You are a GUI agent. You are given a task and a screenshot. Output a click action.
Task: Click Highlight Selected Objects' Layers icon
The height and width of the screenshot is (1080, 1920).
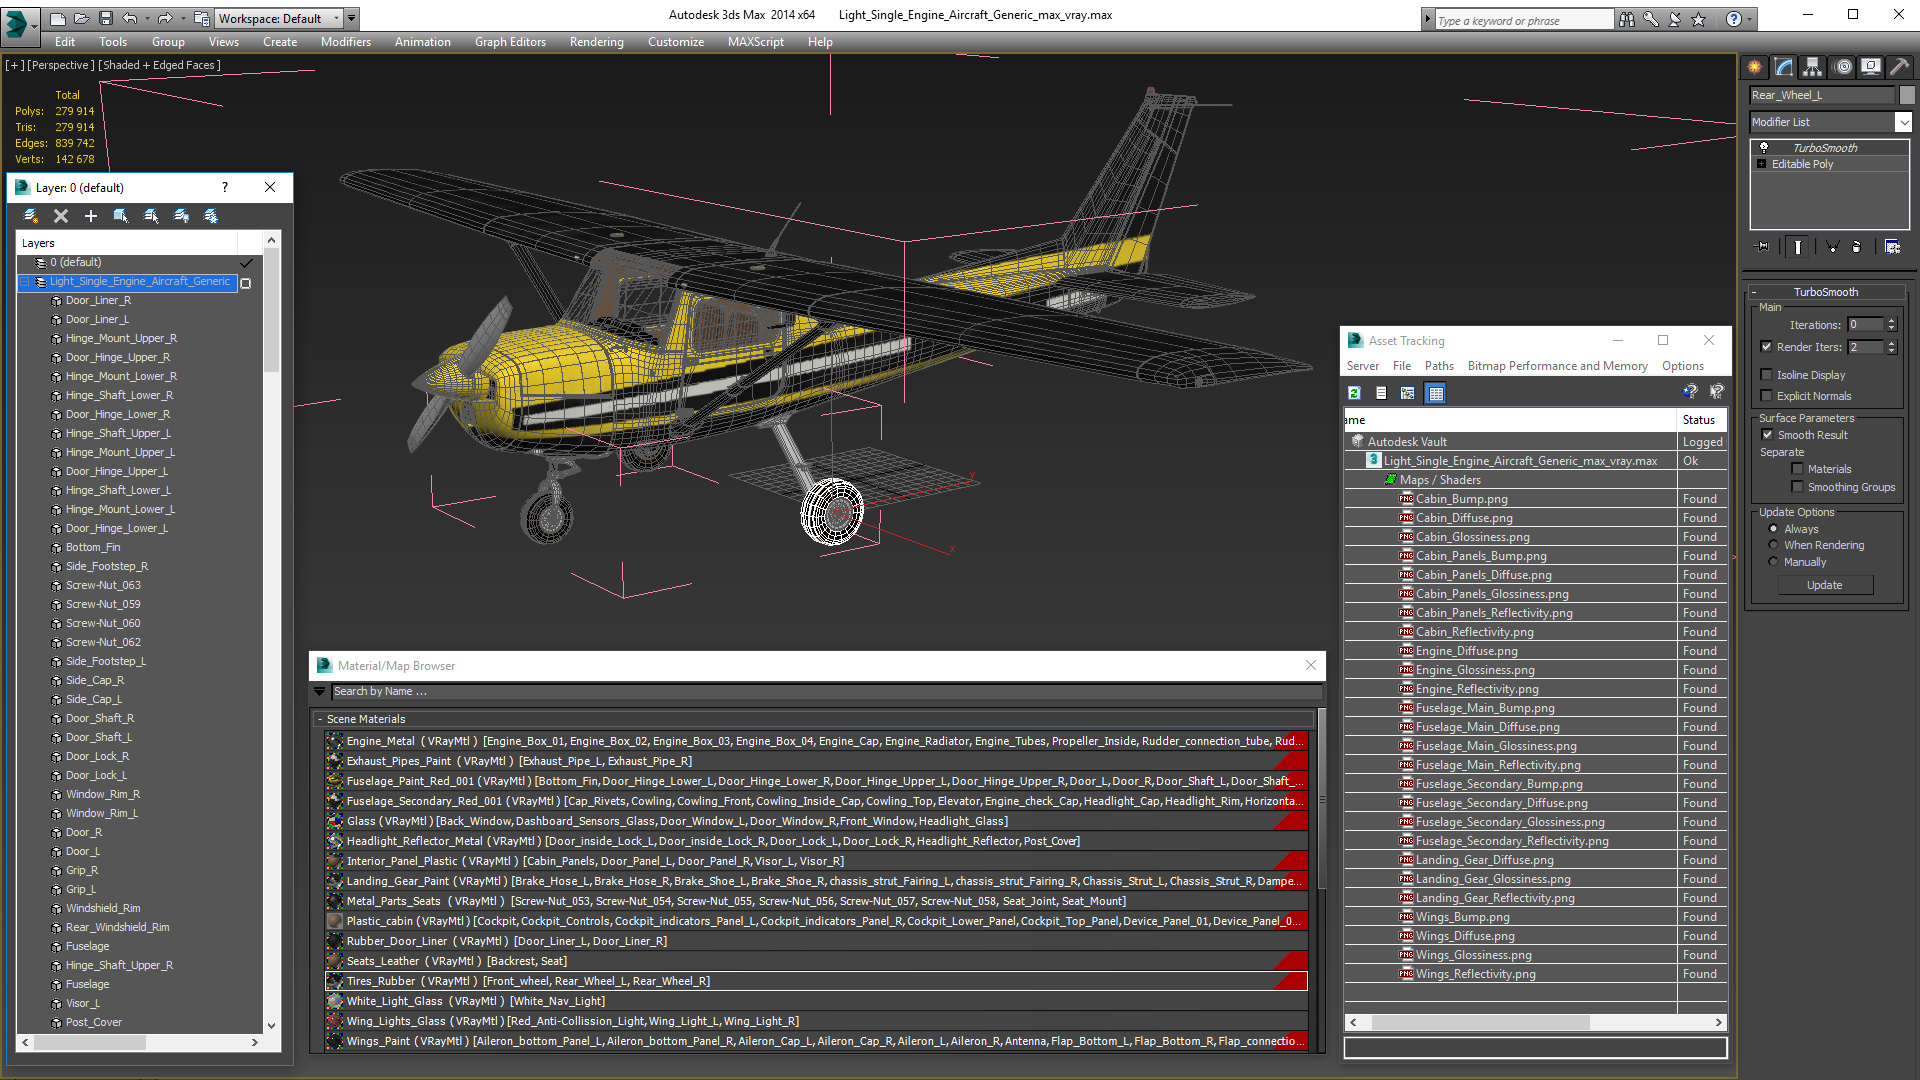[151, 216]
